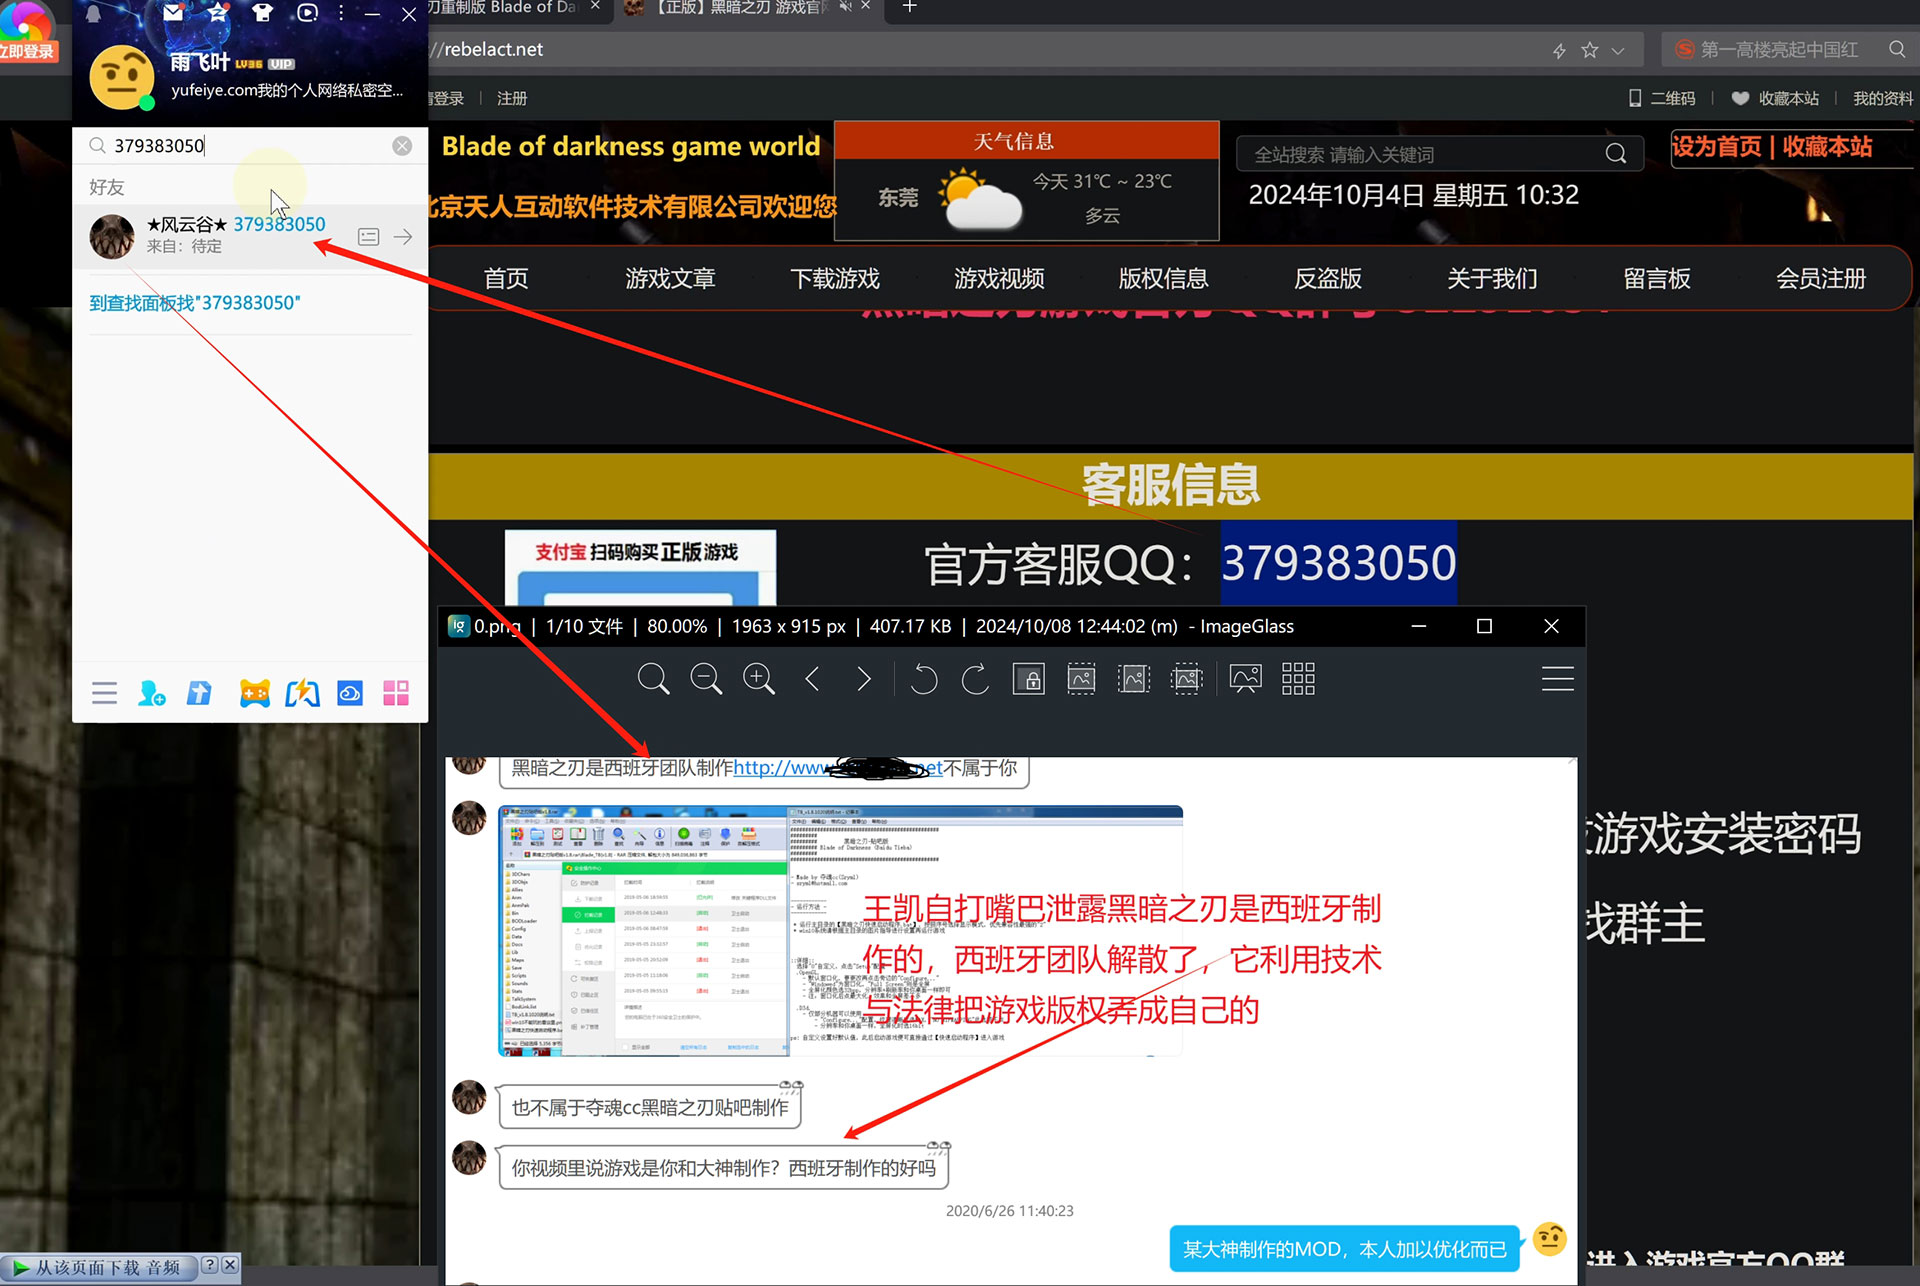The height and width of the screenshot is (1286, 1920).
Task: Open QQ header more options dots
Action: pyautogui.click(x=341, y=13)
